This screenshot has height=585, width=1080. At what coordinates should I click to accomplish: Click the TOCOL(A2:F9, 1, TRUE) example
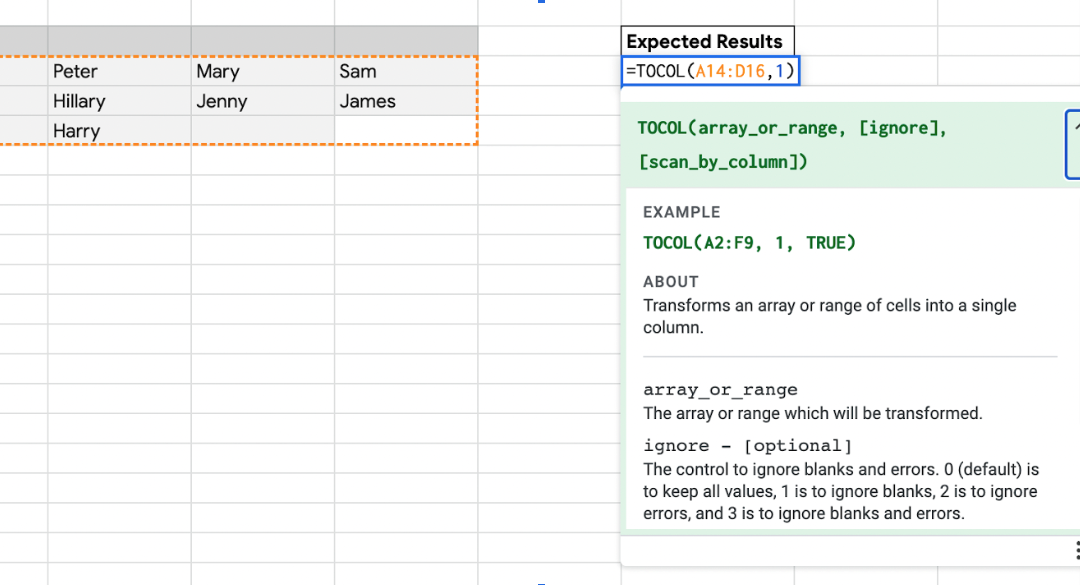tap(749, 243)
